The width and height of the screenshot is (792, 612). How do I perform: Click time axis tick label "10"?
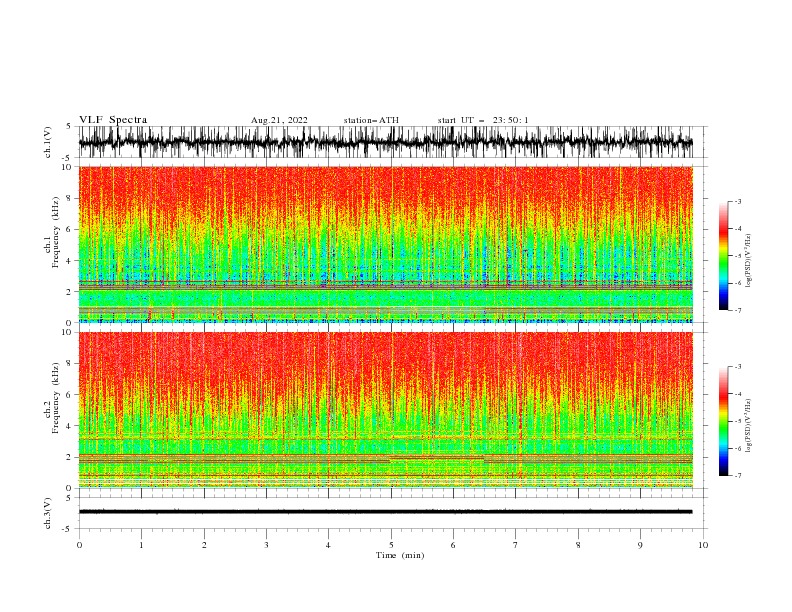coord(703,545)
